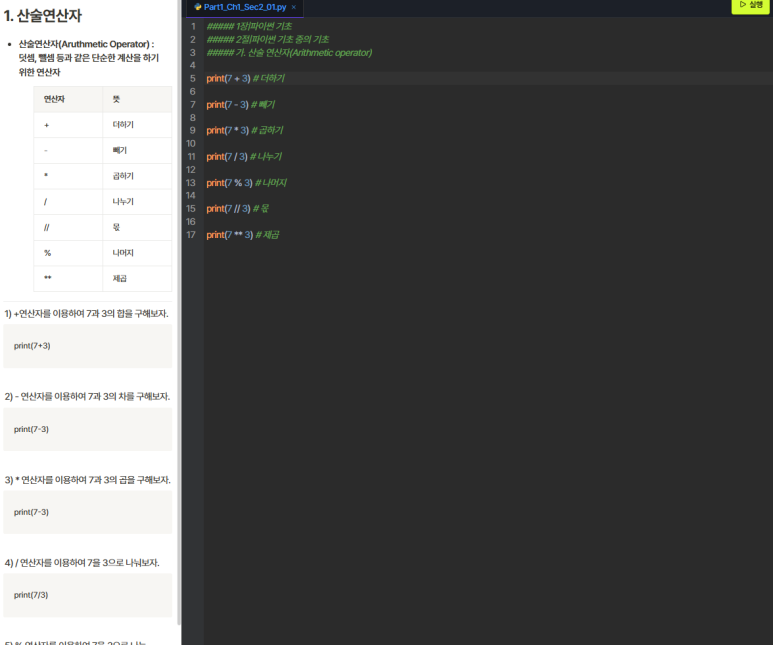This screenshot has width=773, height=645.
Task: Click the comment on editor line 2
Action: pyautogui.click(x=268, y=39)
